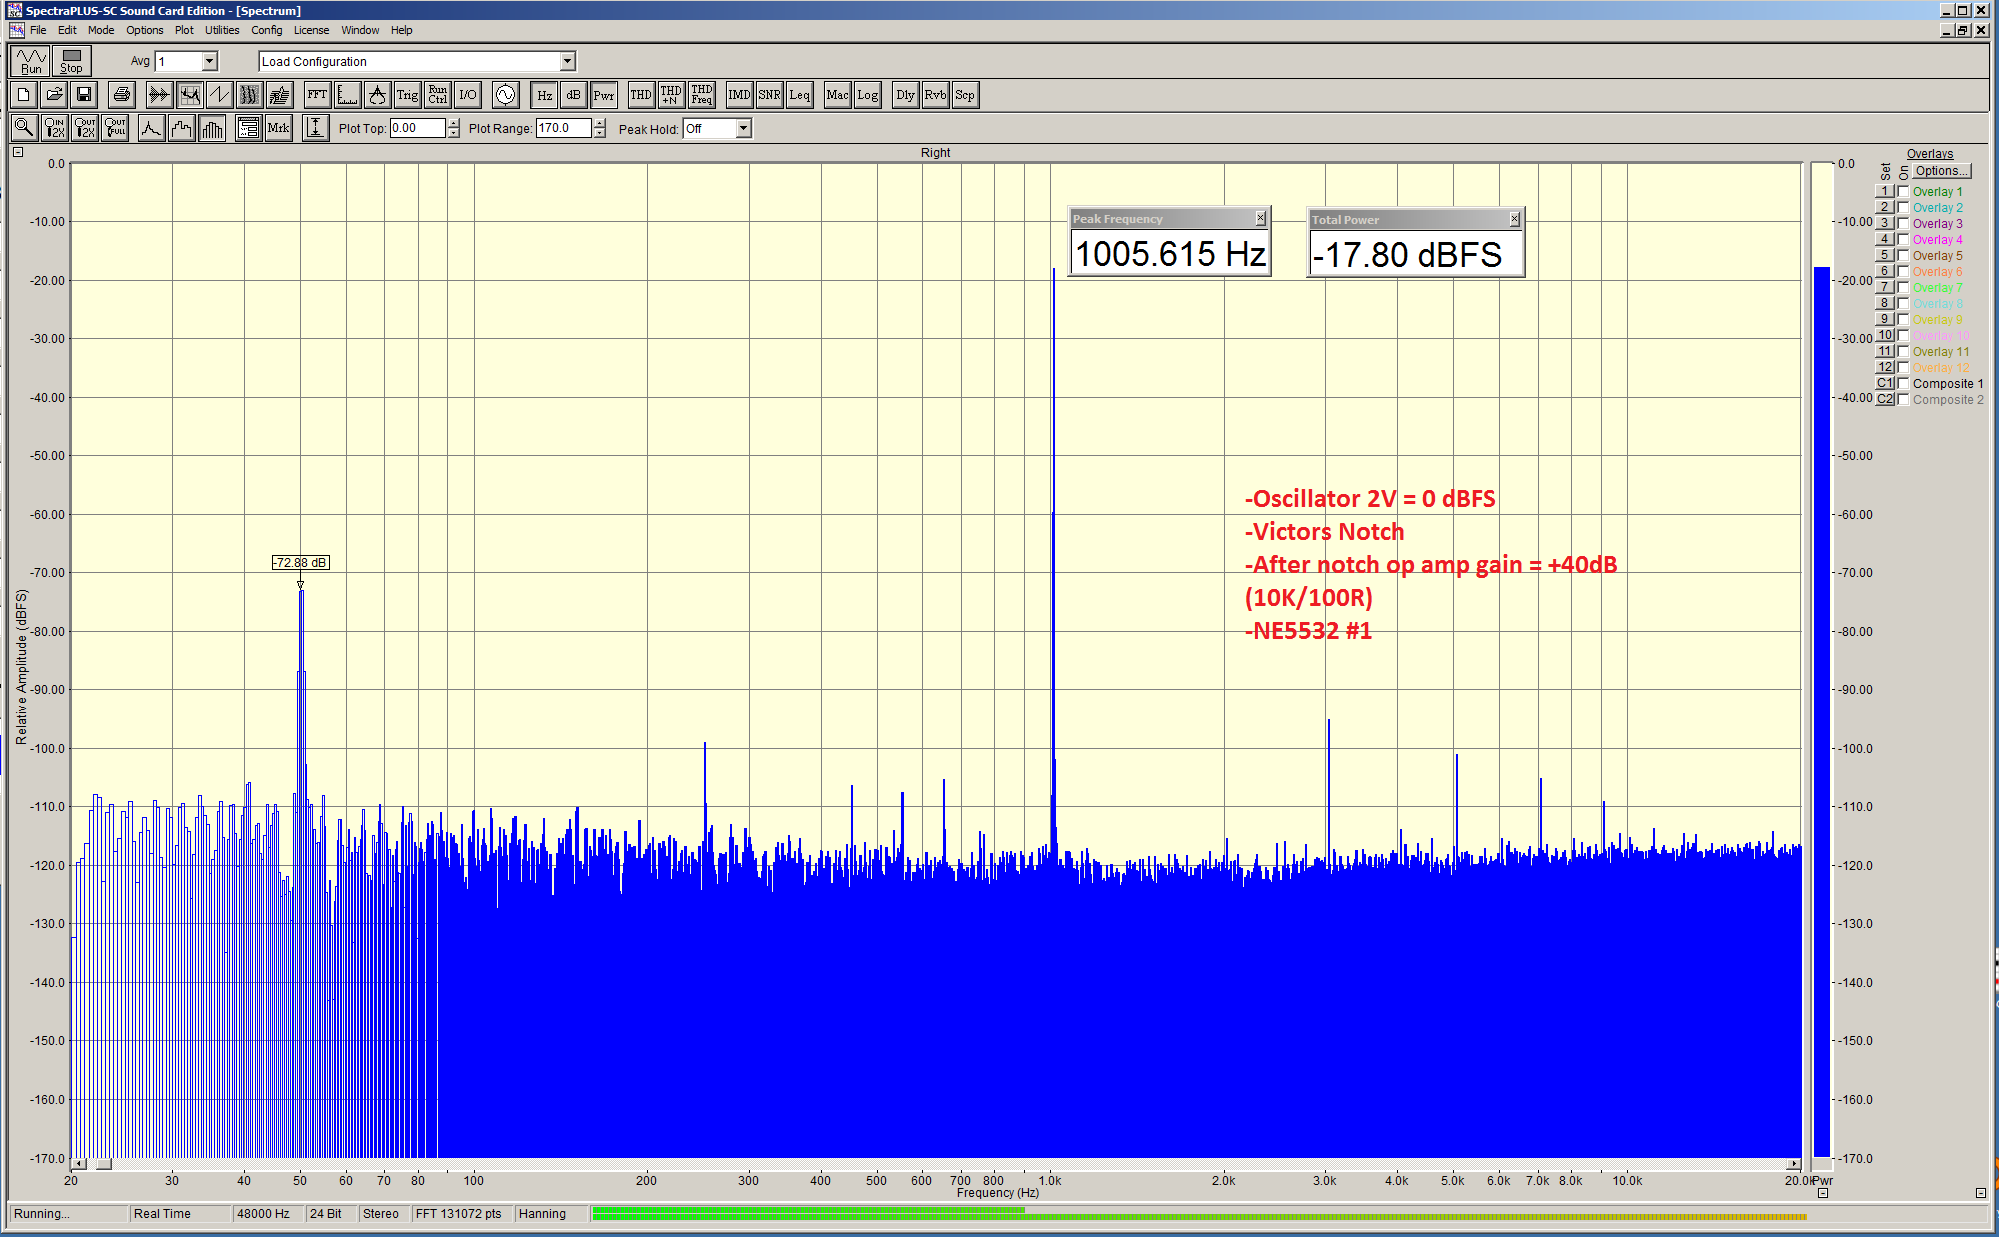This screenshot has height=1237, width=1999.
Task: Click the Plot Top value field
Action: click(x=417, y=128)
